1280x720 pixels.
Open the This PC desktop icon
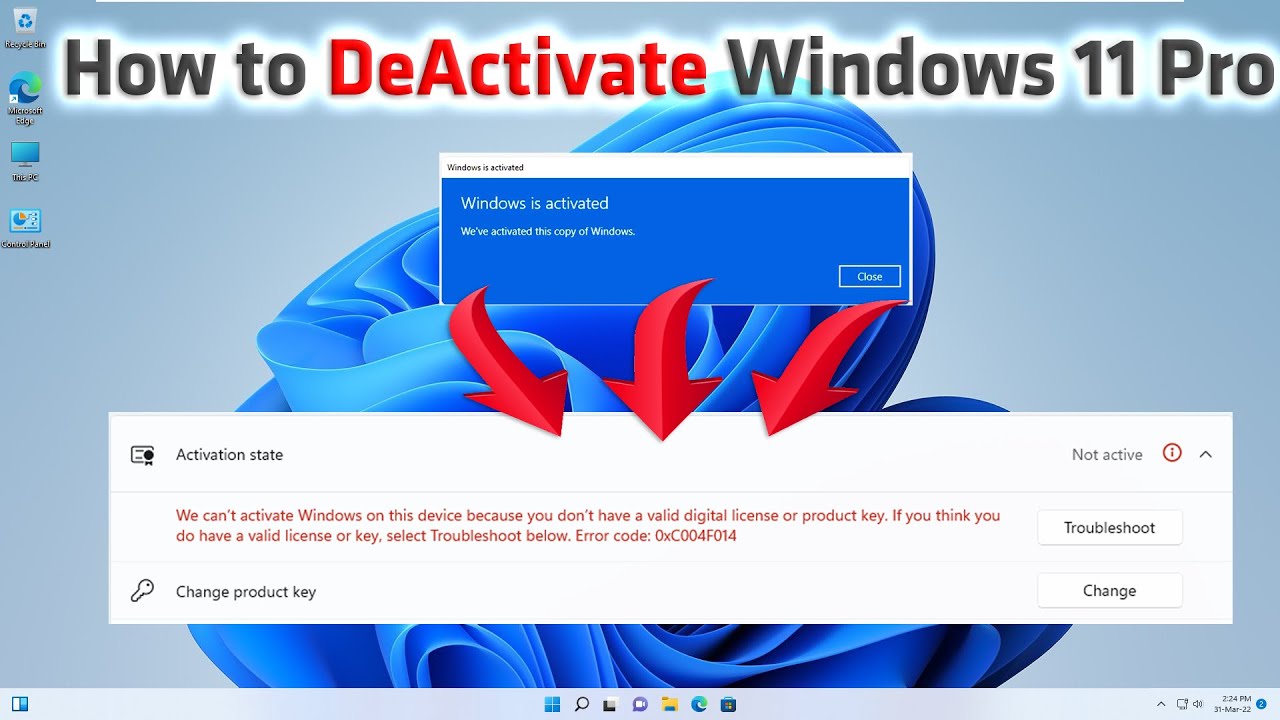[24, 155]
